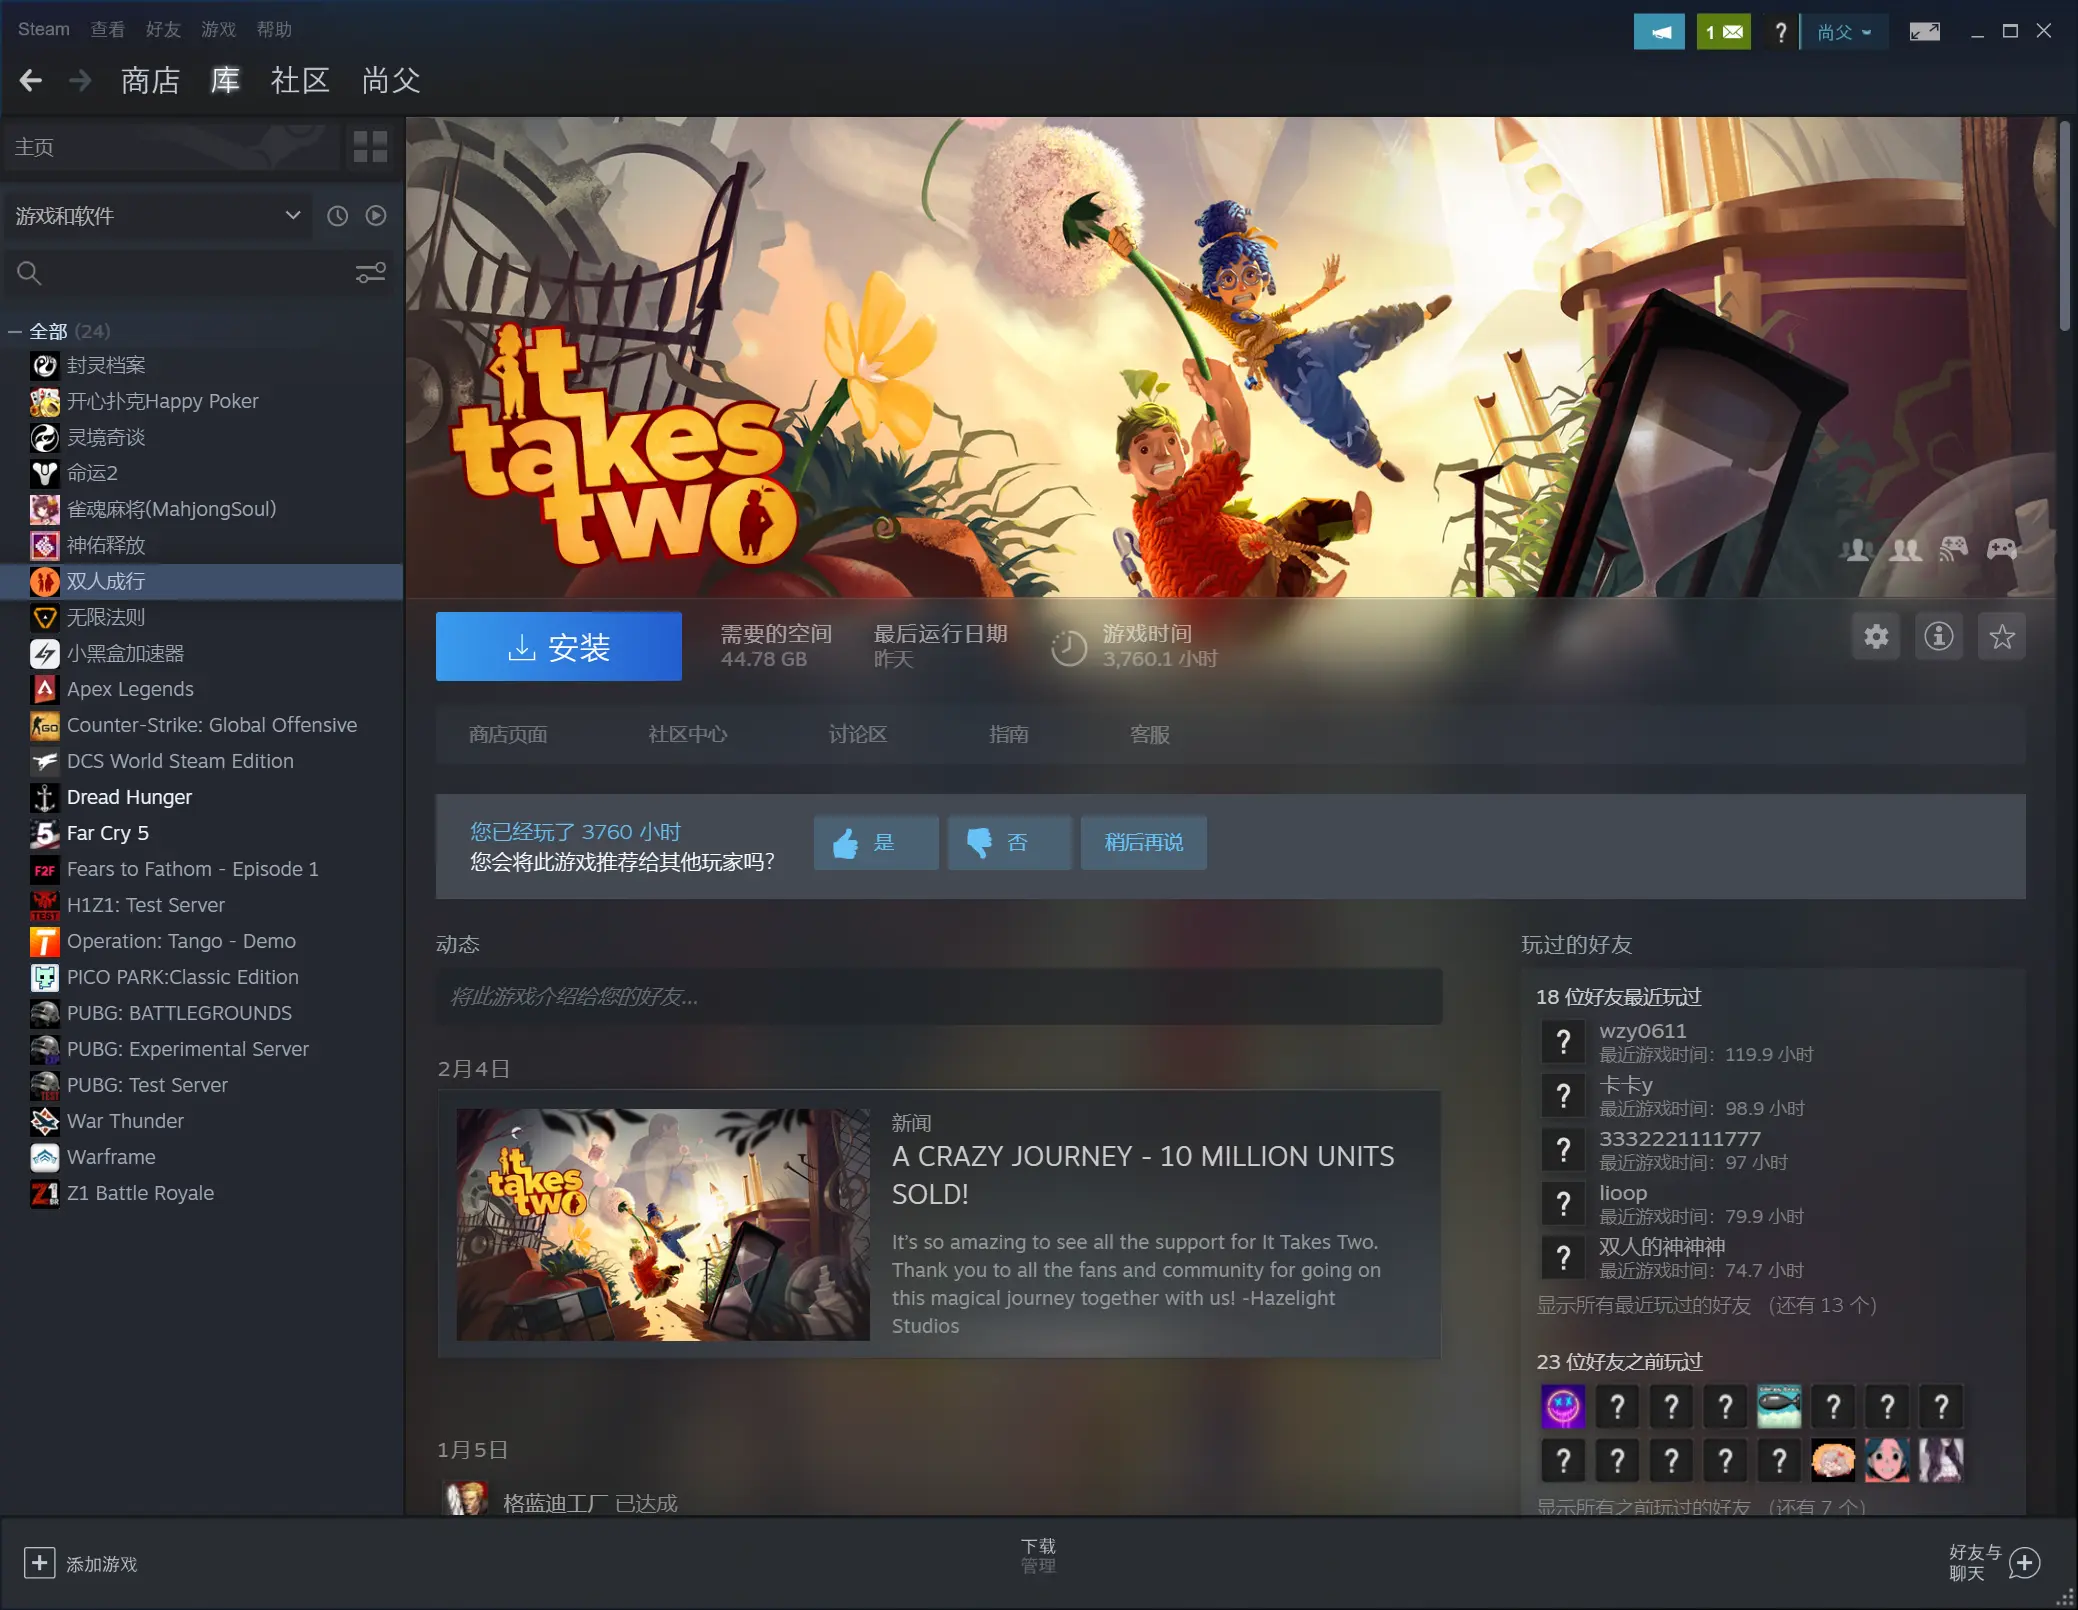Click the thumbs-up 是 recommend button
The height and width of the screenshot is (1610, 2078).
(876, 843)
